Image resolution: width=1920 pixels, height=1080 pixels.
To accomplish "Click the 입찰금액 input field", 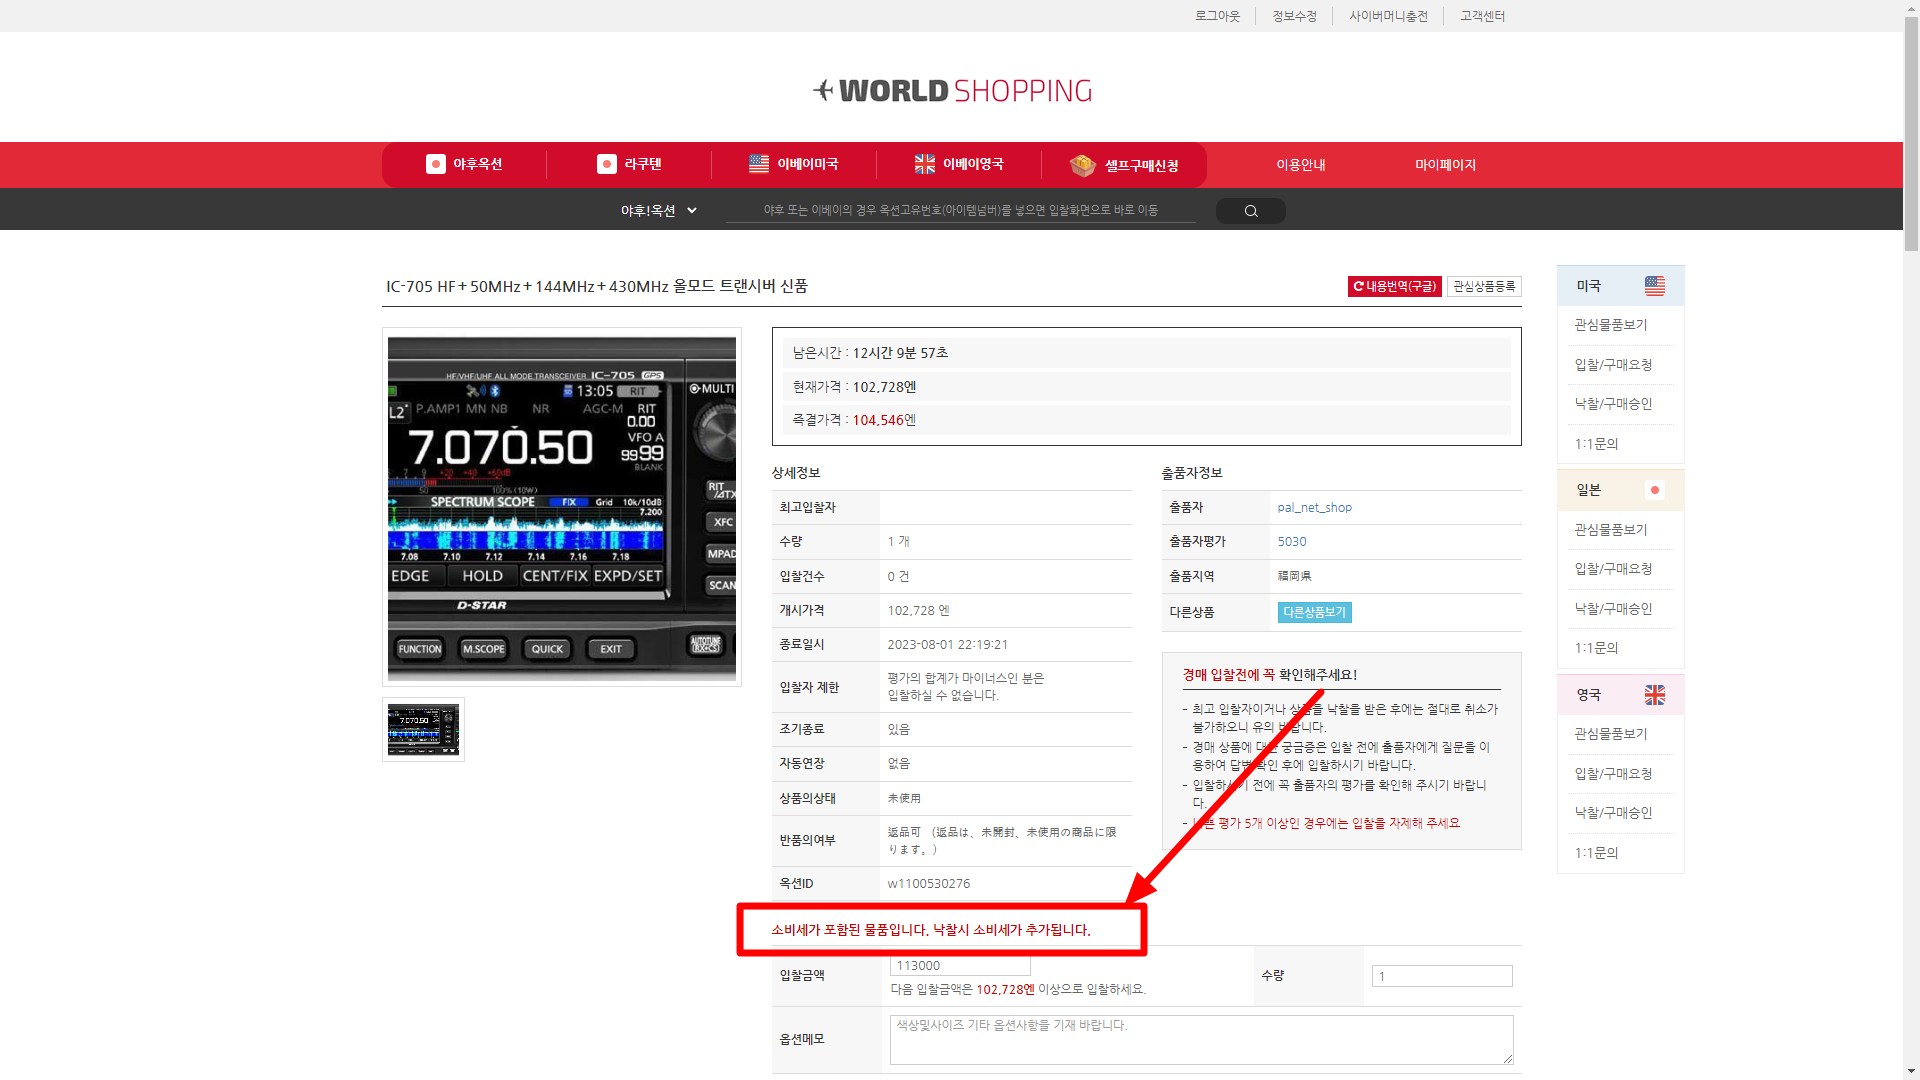I will point(960,966).
